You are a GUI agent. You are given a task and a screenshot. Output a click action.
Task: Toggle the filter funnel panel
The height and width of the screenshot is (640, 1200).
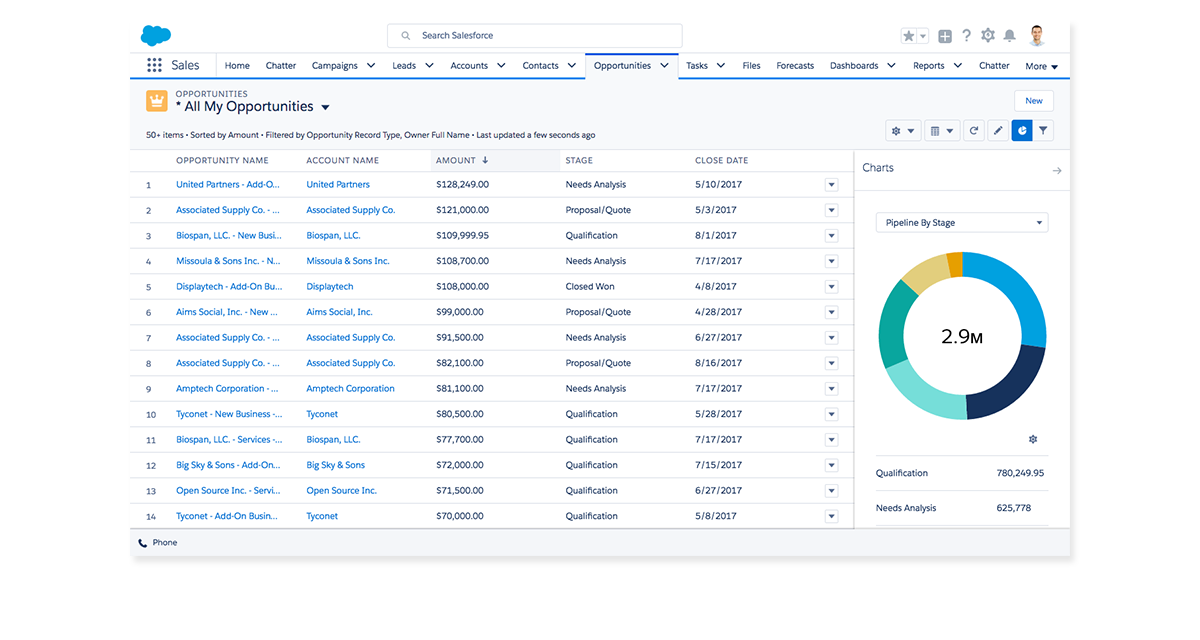coord(1043,130)
